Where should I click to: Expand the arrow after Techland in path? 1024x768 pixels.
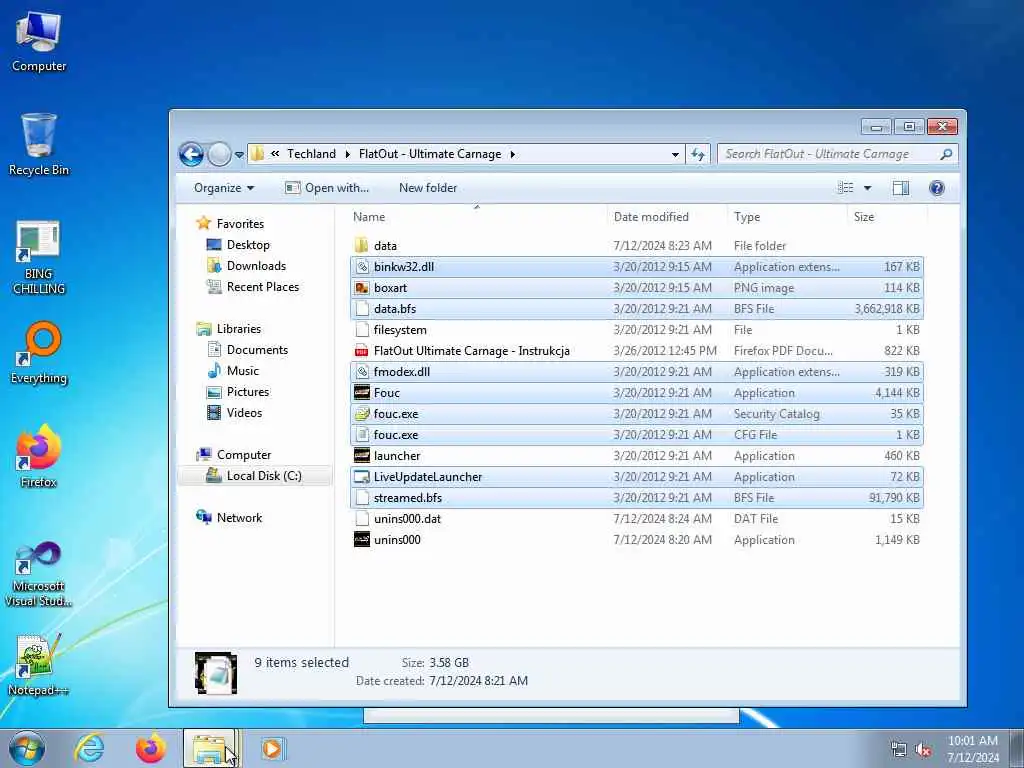348,154
